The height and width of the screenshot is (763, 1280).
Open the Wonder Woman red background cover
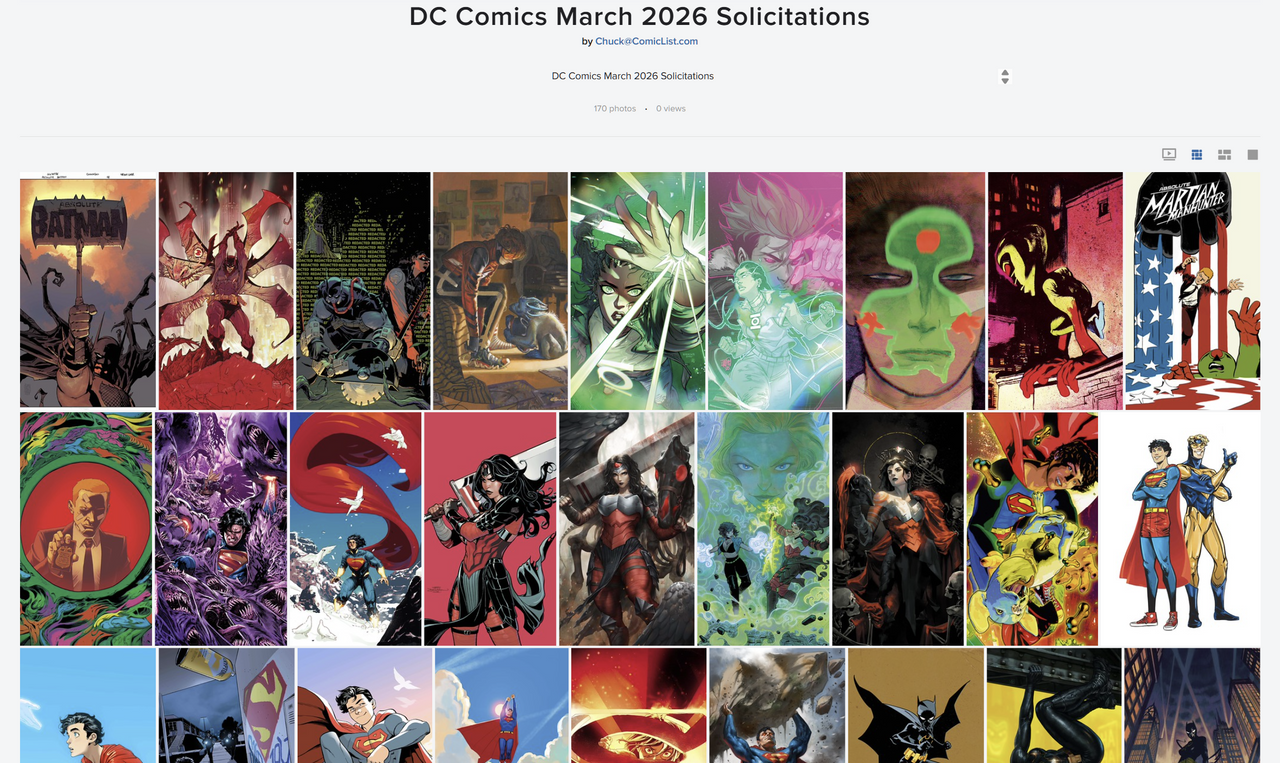pos(490,529)
